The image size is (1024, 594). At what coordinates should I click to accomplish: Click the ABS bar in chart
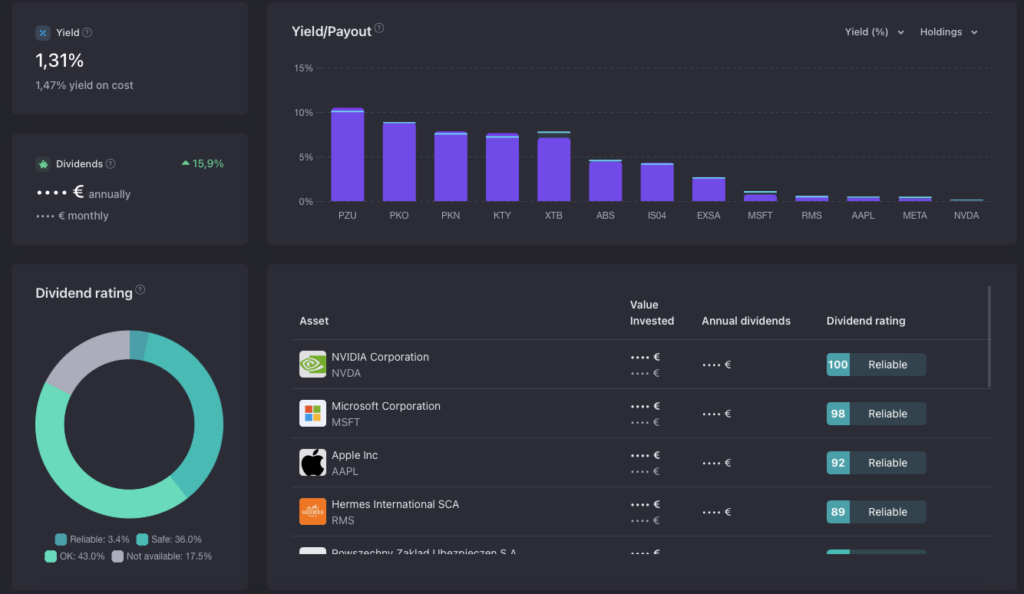pos(605,181)
